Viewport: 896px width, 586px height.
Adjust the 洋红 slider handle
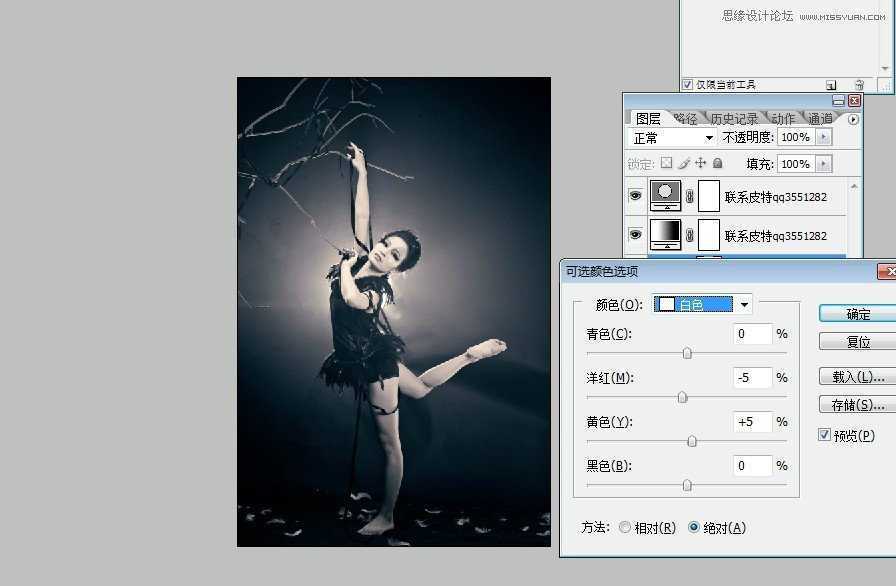(682, 398)
